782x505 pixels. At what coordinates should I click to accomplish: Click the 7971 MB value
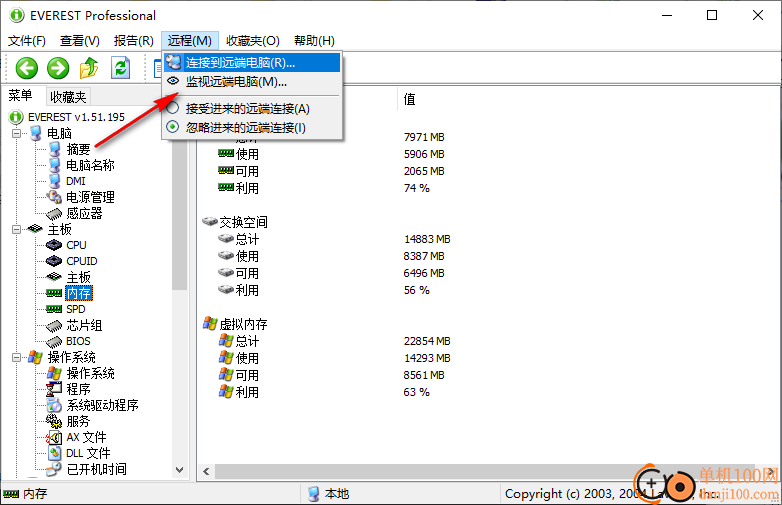tap(424, 137)
